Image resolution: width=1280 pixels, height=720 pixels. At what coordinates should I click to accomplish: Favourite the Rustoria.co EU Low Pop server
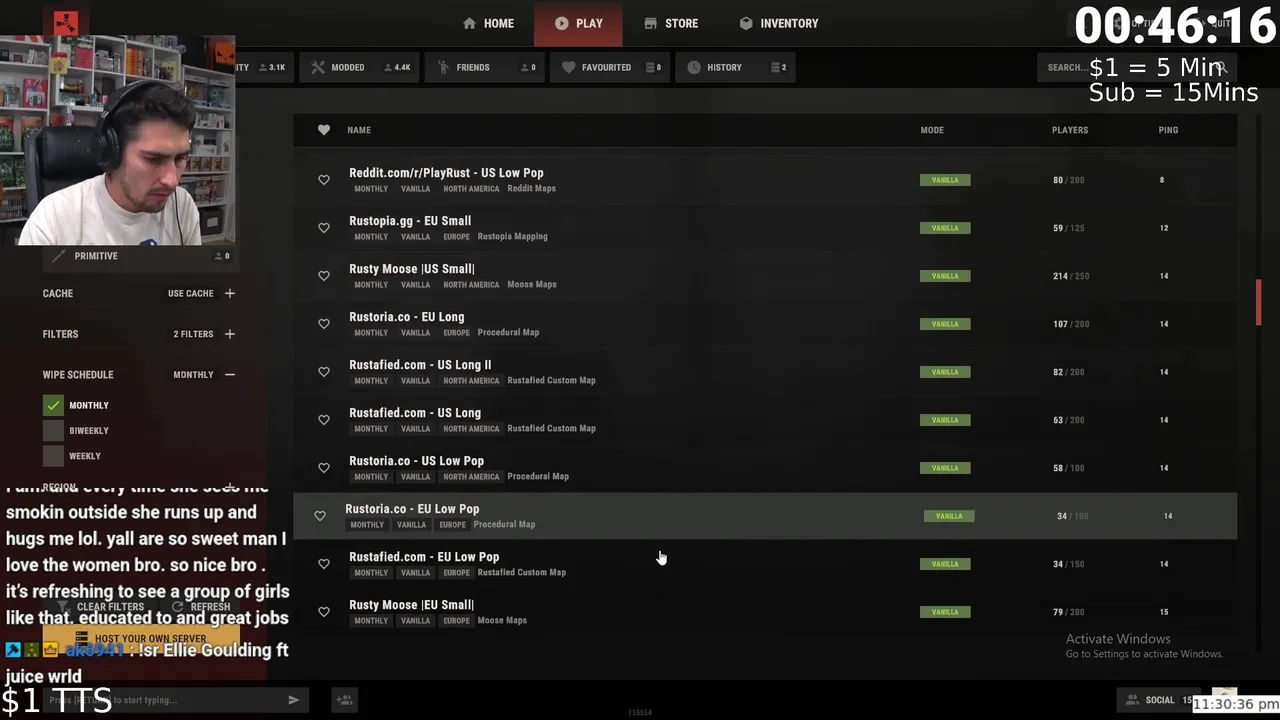(319, 516)
